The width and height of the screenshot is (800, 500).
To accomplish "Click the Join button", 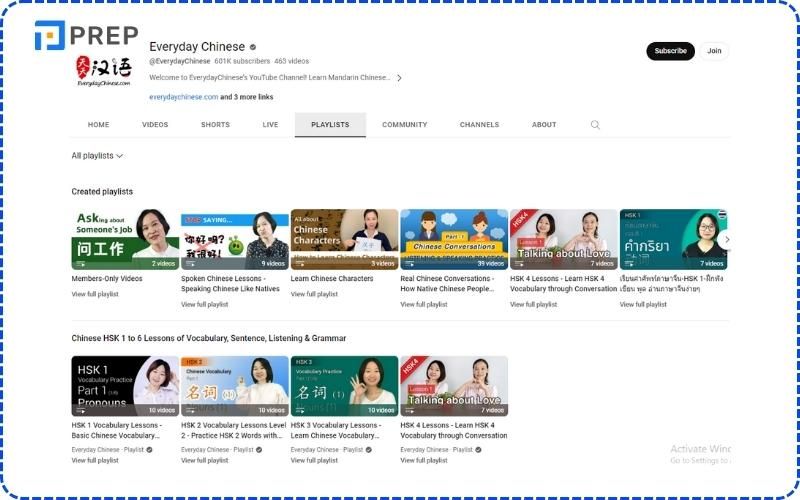I will pyautogui.click(x=714, y=51).
